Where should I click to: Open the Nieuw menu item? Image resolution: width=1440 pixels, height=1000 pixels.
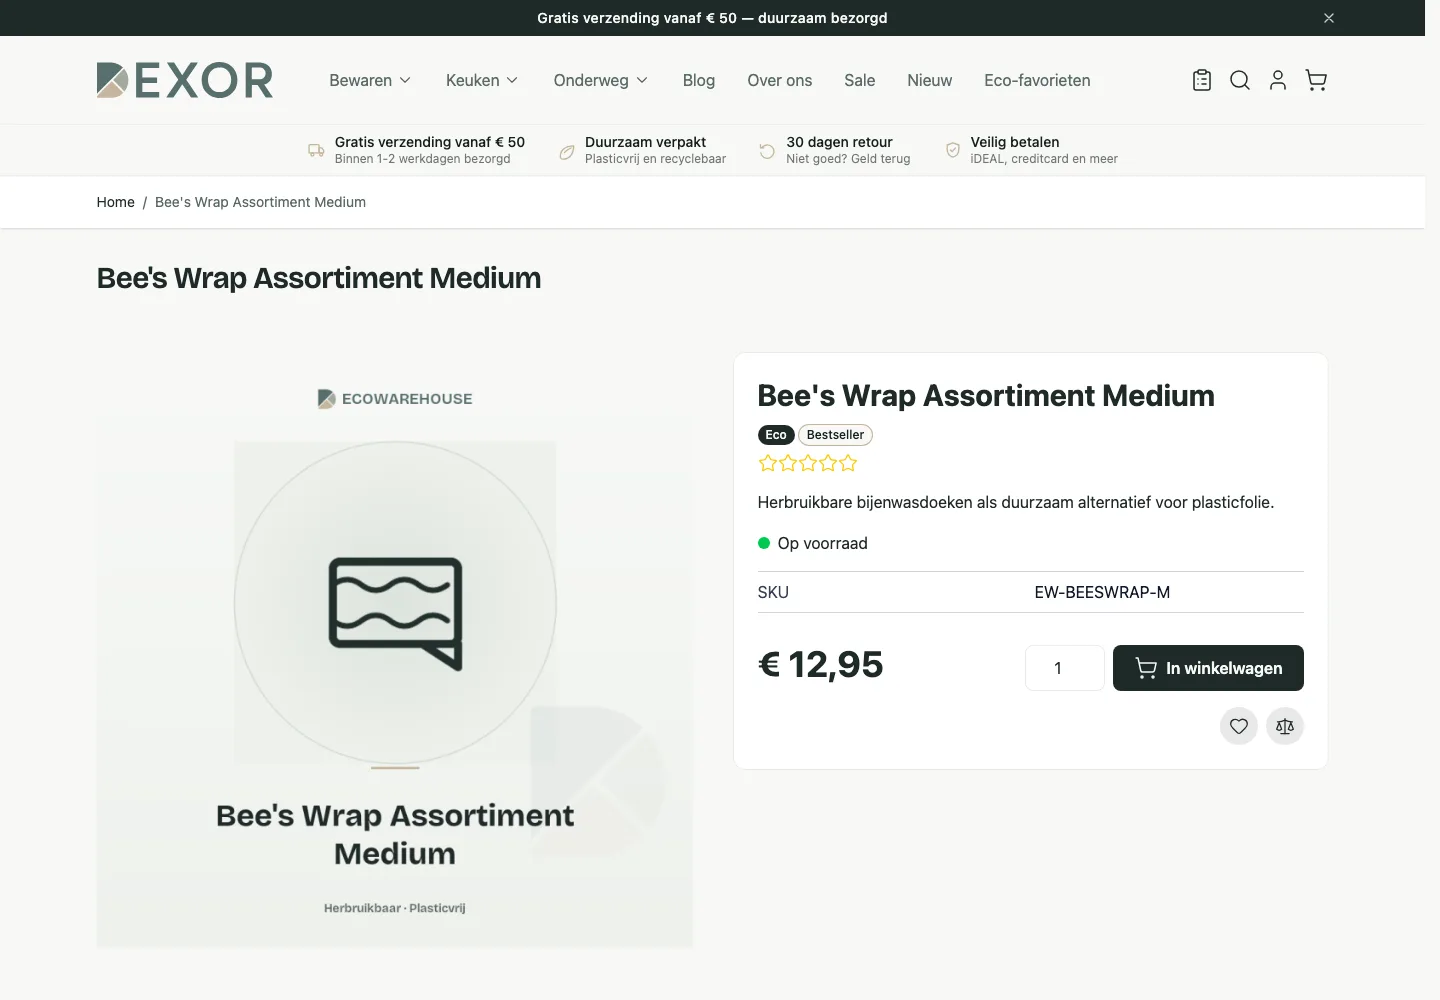click(x=930, y=80)
